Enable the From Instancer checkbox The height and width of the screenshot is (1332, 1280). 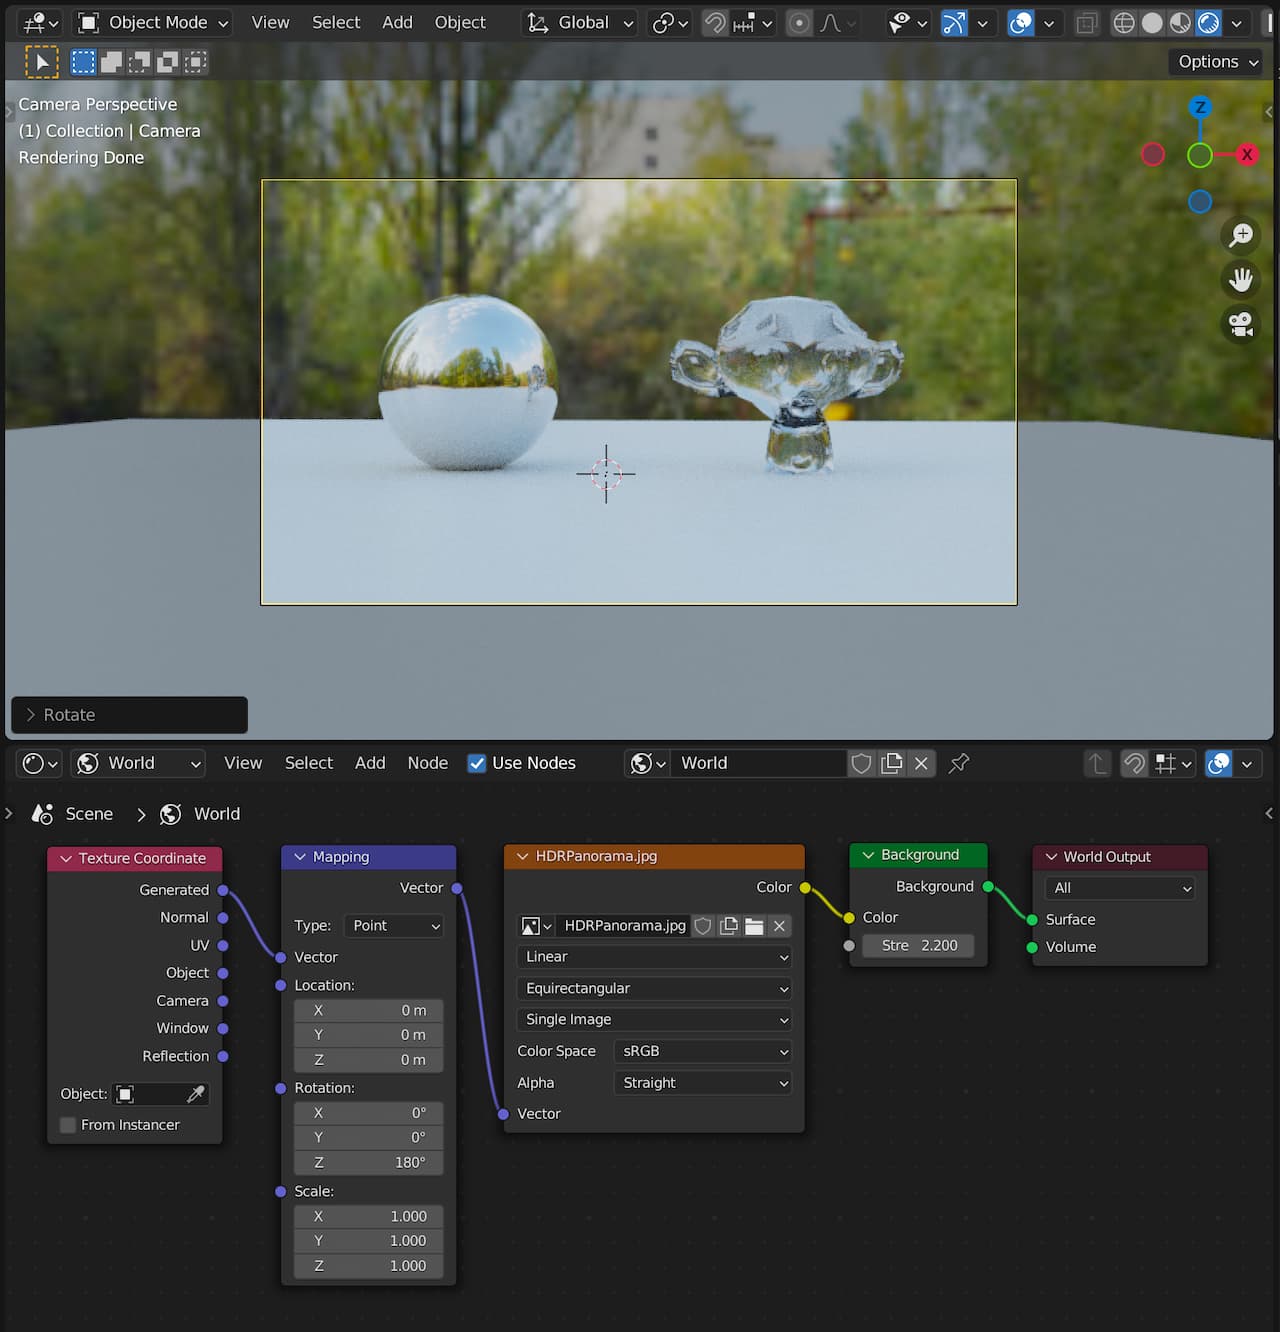68,1125
